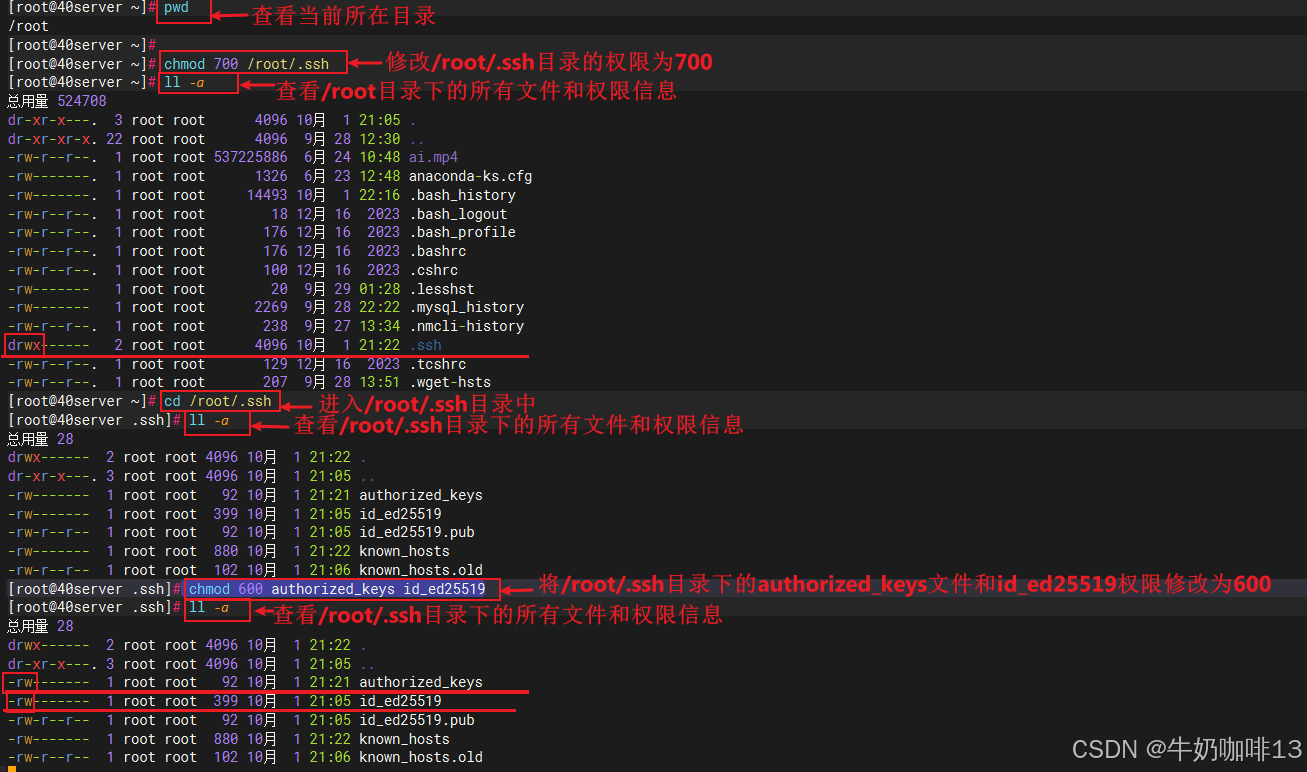1307x772 pixels.
Task: Click the .bash_profile file name
Action: click(462, 233)
